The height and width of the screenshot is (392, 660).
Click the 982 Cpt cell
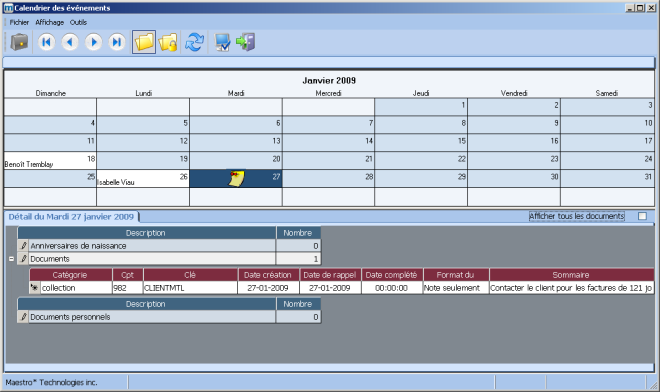[128, 288]
